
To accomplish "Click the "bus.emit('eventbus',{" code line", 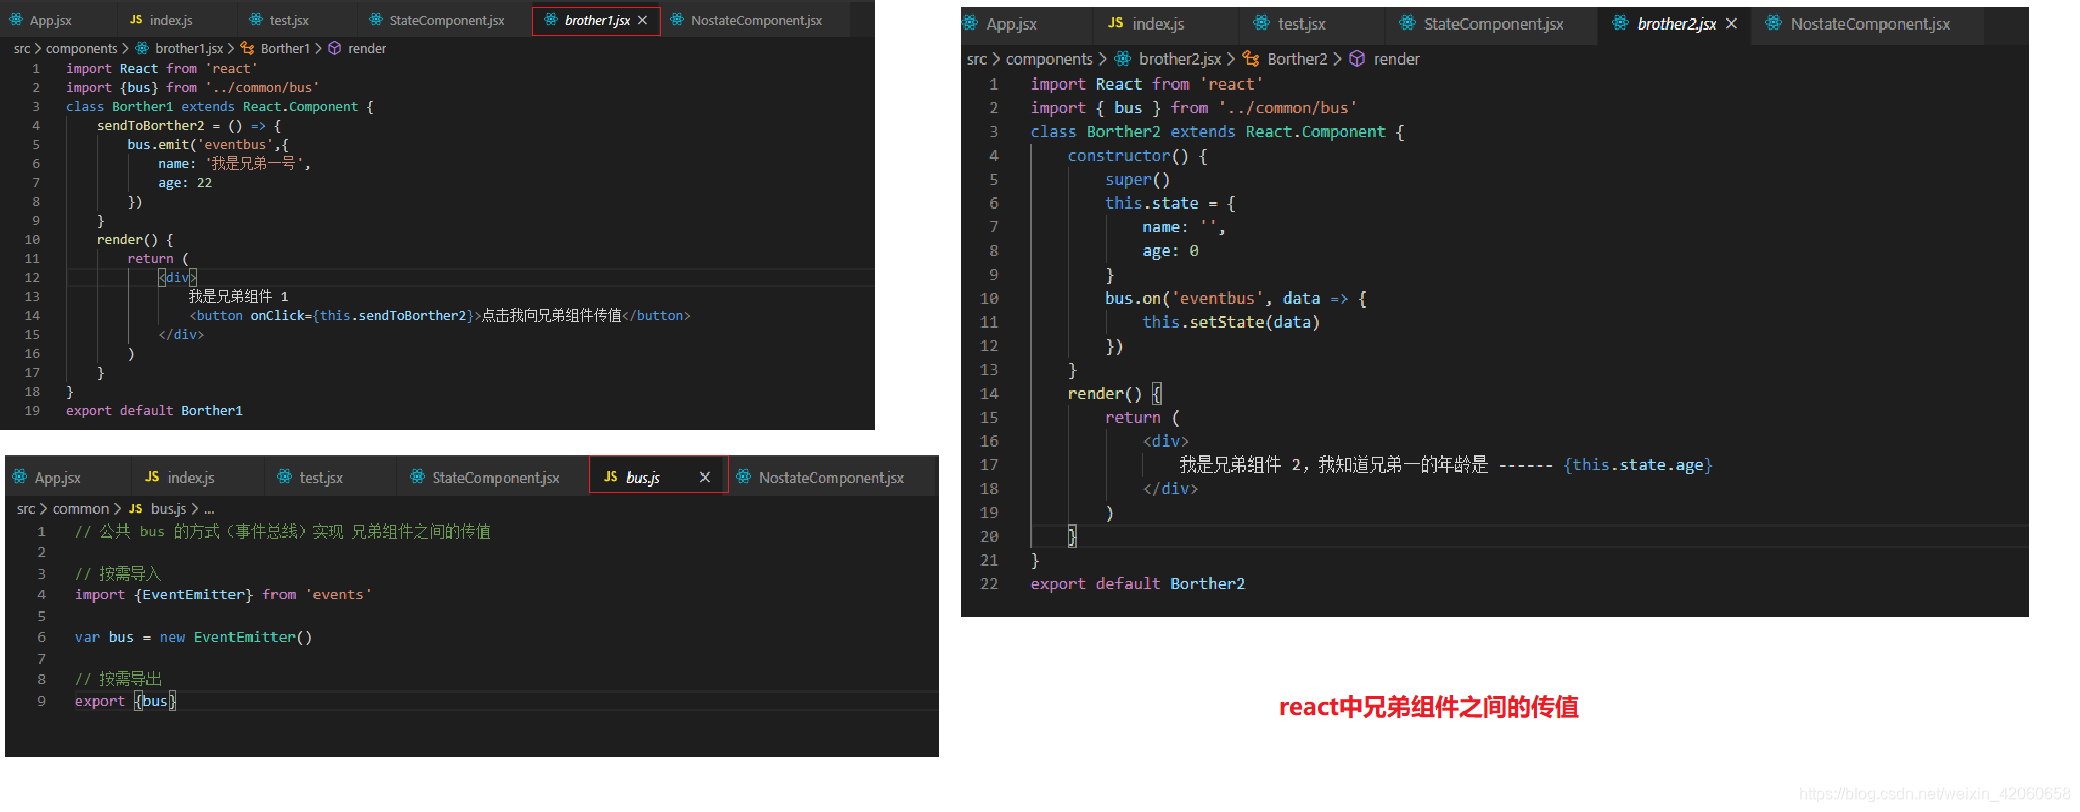I will click(x=208, y=144).
